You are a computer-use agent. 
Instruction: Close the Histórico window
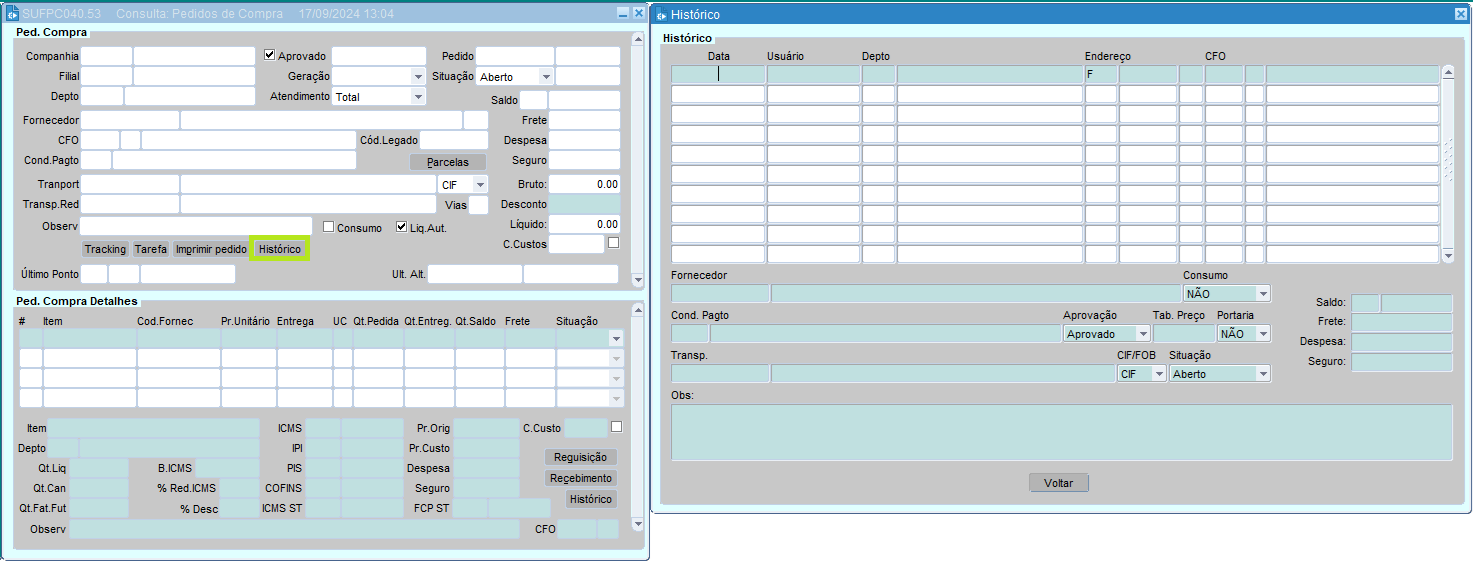[x=1460, y=15]
